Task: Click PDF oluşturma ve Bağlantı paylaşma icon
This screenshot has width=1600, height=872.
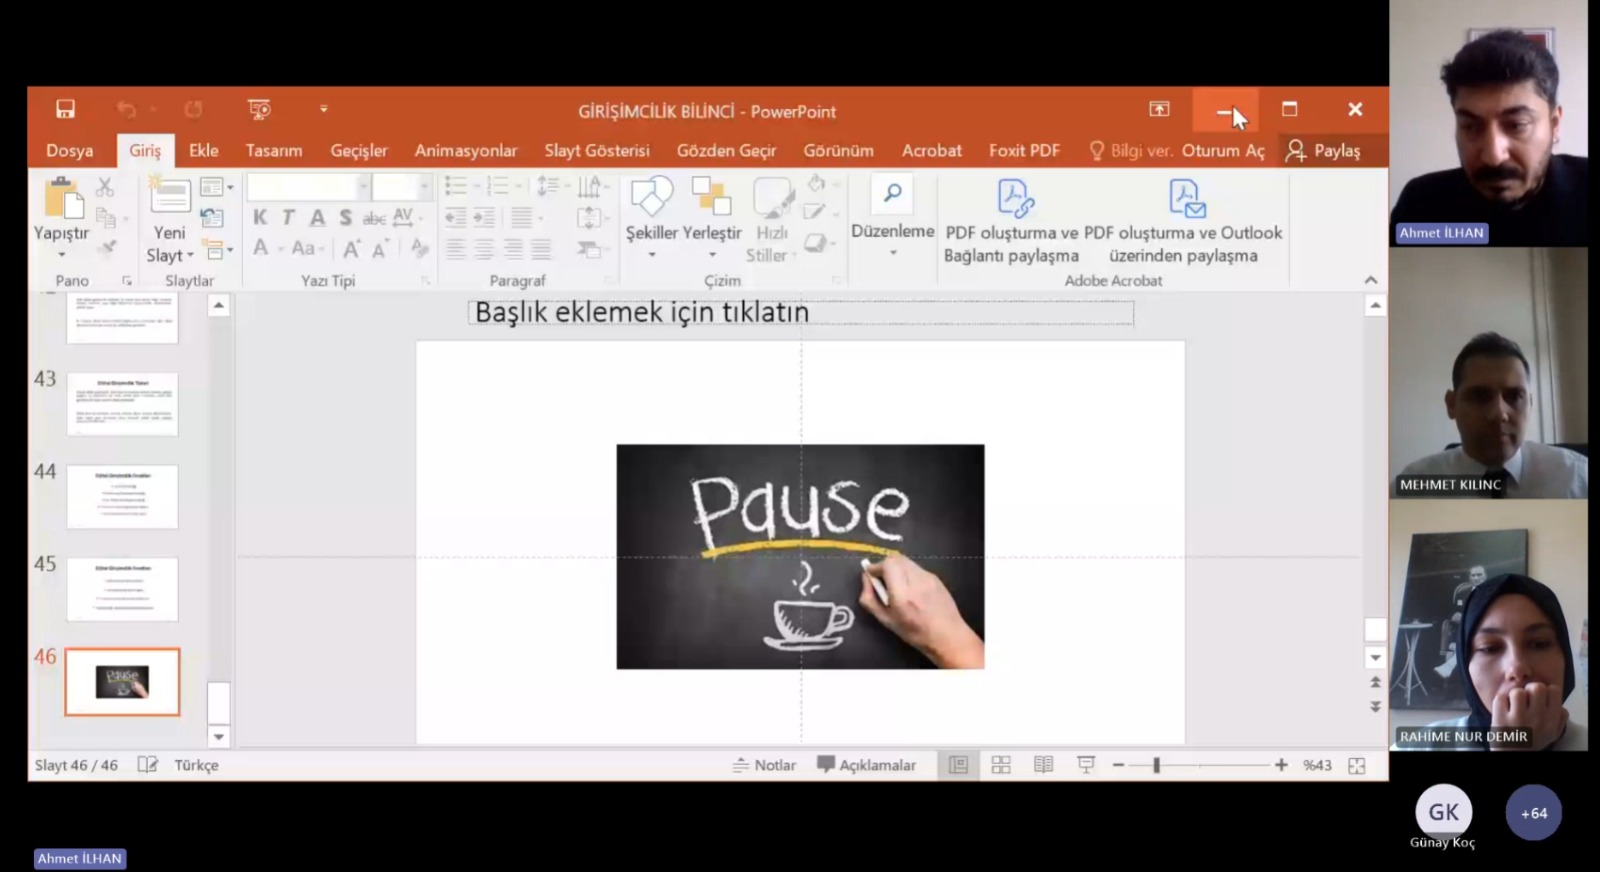Action: (x=1014, y=198)
